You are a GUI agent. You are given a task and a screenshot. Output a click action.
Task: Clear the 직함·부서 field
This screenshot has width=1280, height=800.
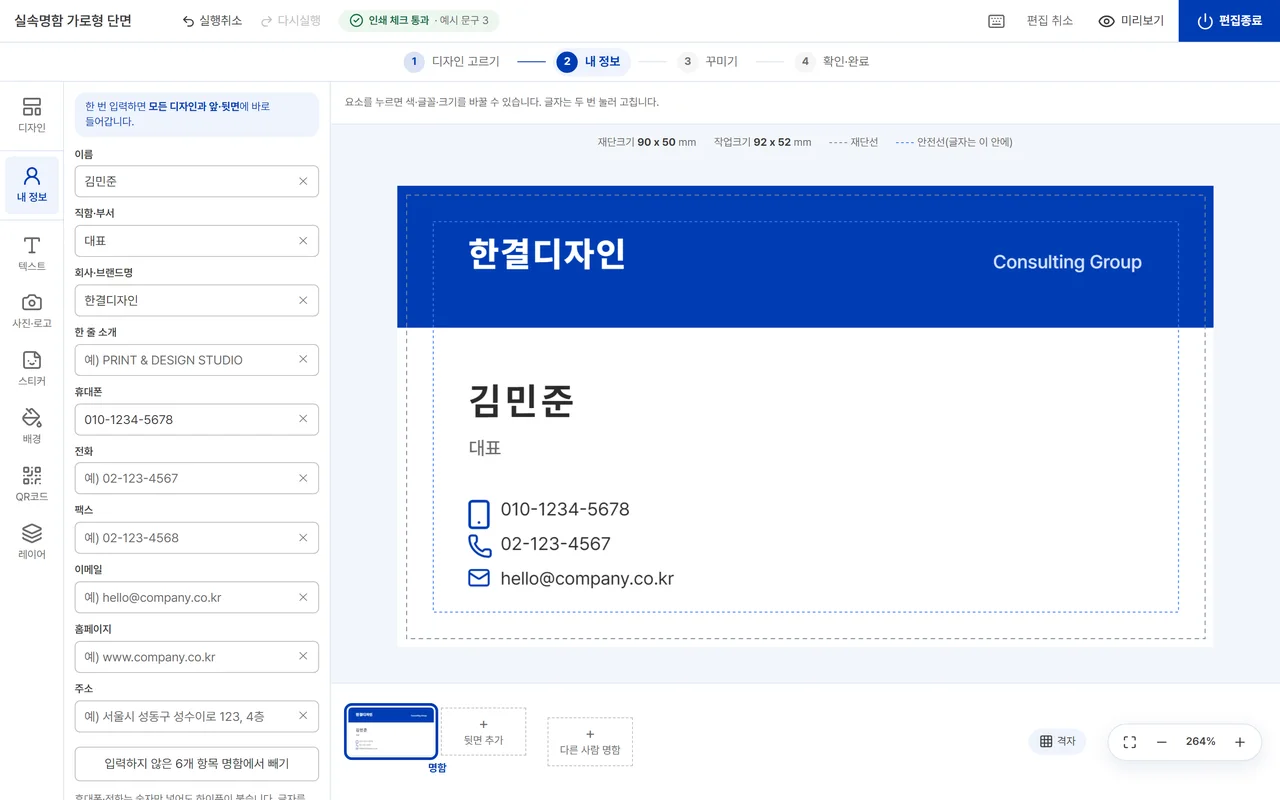(x=303, y=241)
